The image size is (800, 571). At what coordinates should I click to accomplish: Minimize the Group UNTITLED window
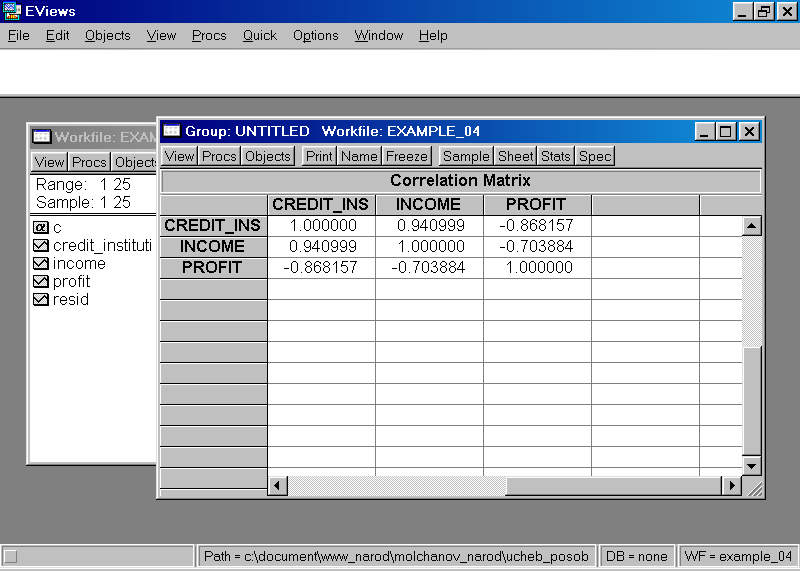tap(705, 132)
